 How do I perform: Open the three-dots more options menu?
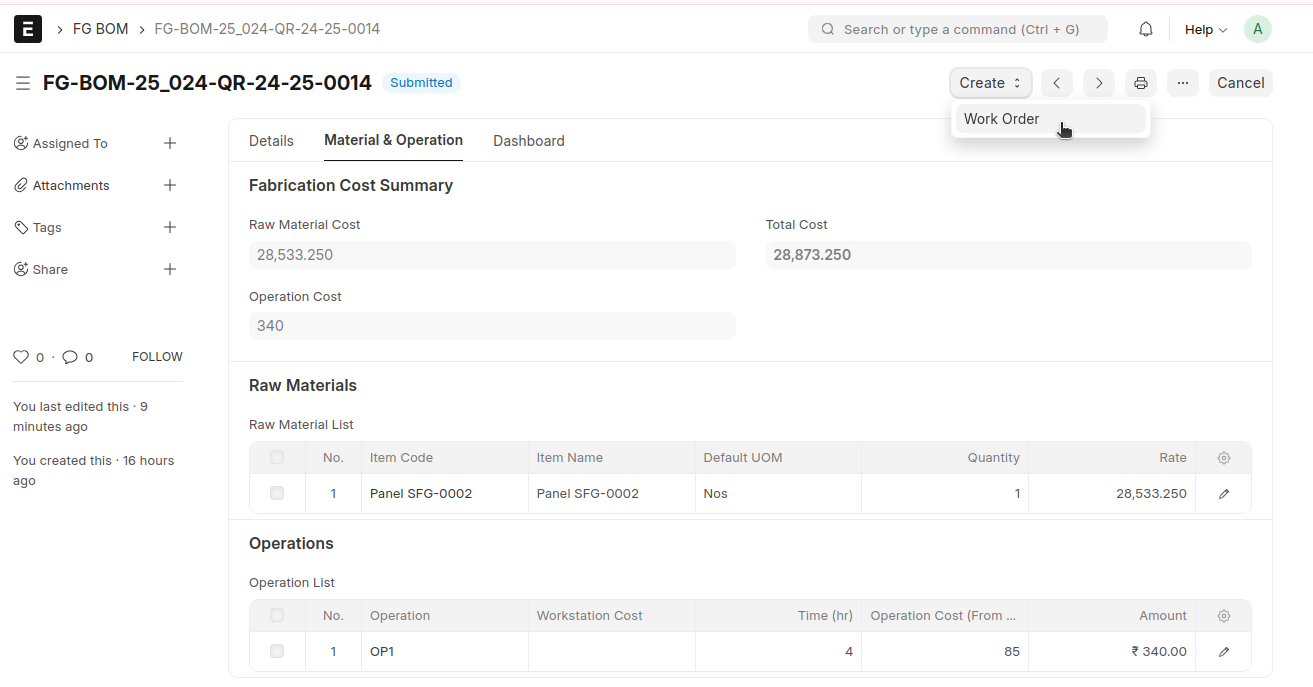(1183, 83)
